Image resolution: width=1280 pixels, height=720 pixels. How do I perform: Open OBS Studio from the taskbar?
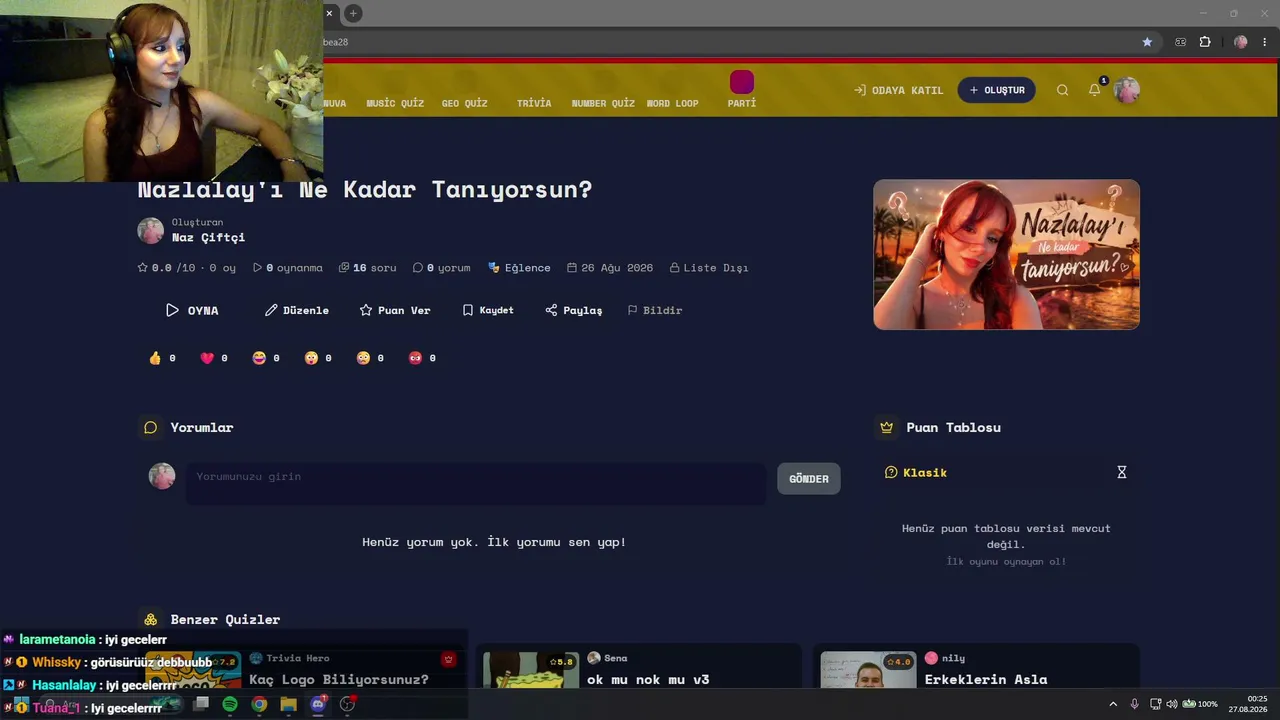(x=347, y=704)
